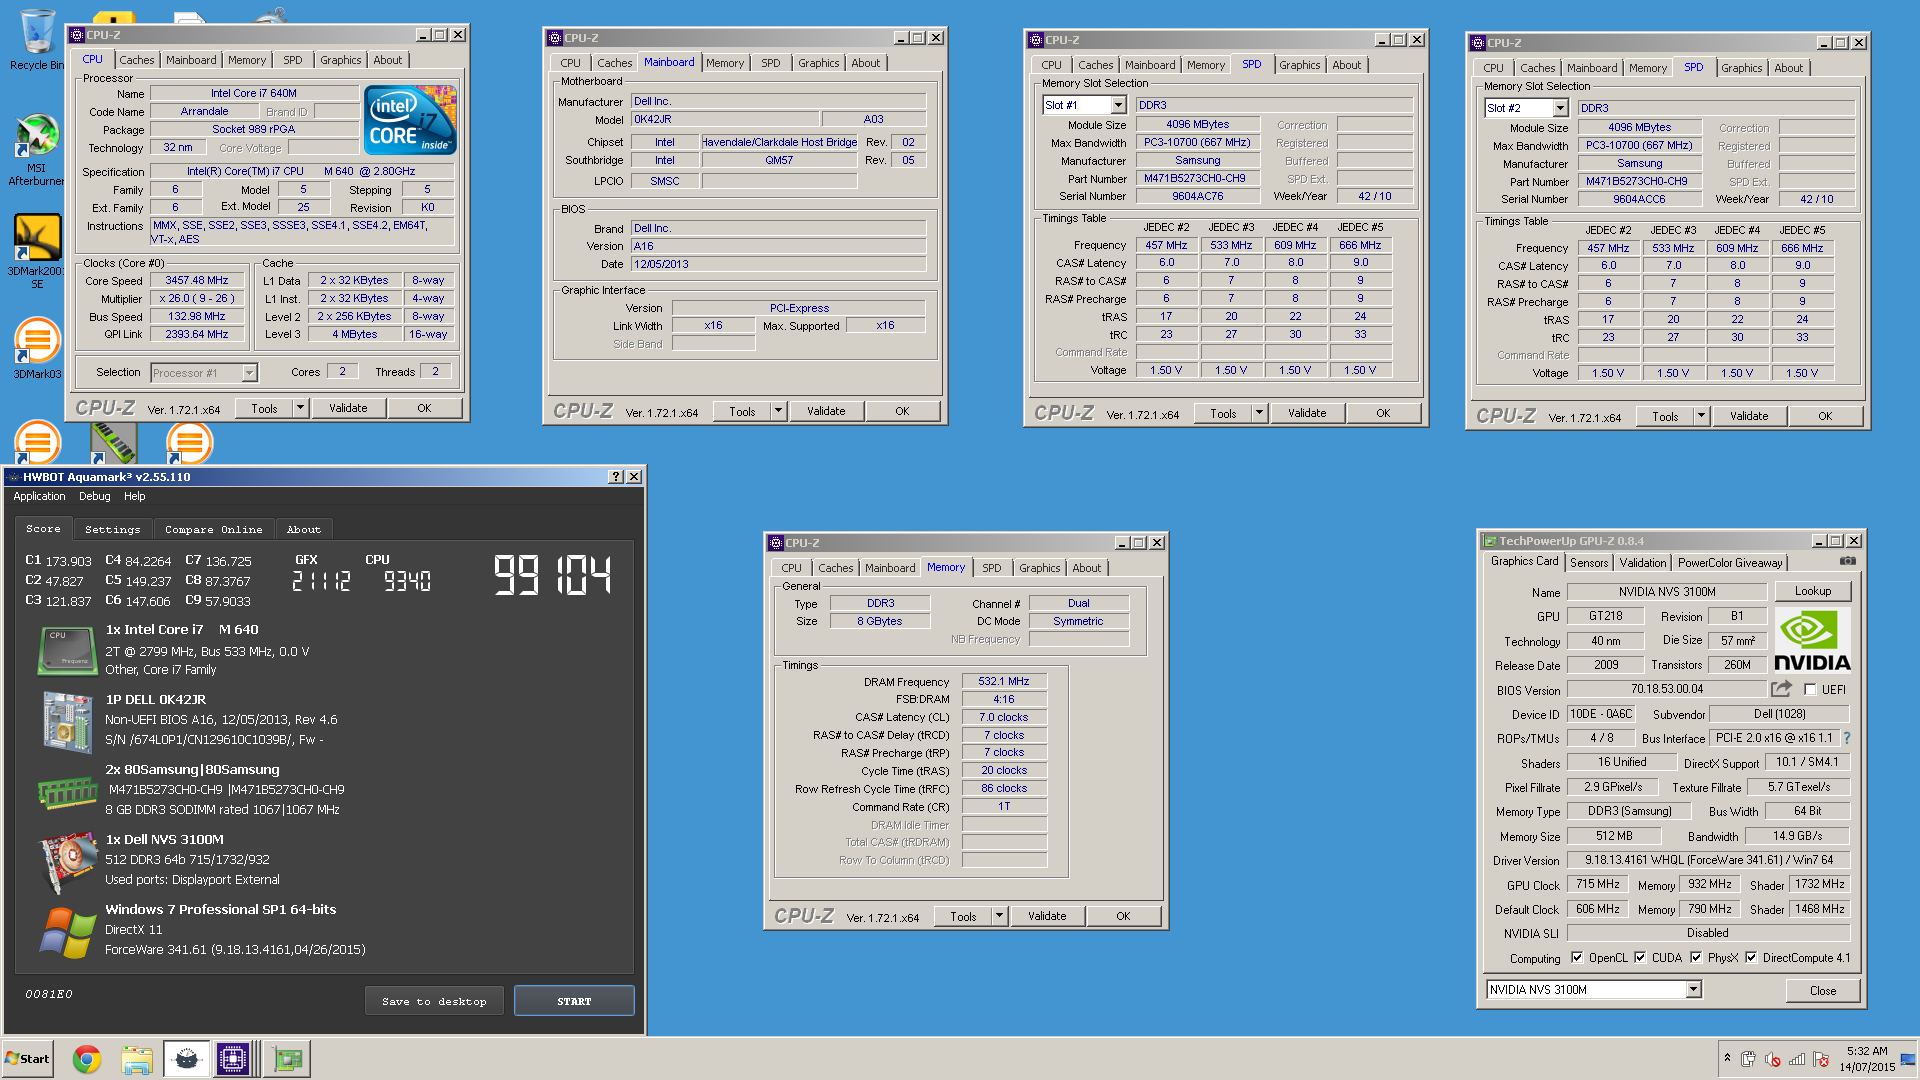This screenshot has width=1920, height=1080.
Task: Click the graphics card icon in Aquamark
Action: pyautogui.click(x=67, y=862)
